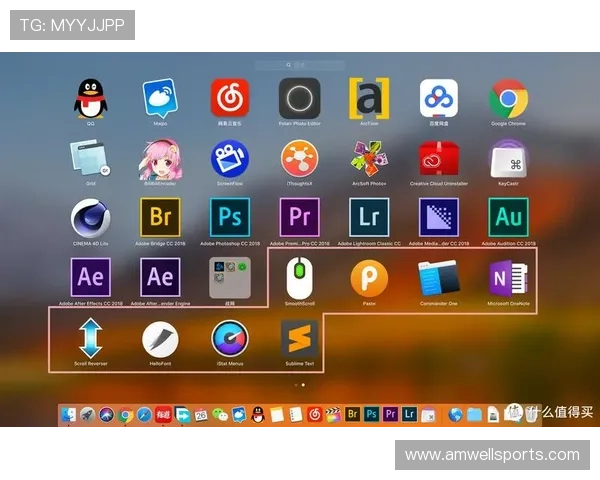Expand the app folder next to After Effects
600x480 pixels.
(x=229, y=277)
